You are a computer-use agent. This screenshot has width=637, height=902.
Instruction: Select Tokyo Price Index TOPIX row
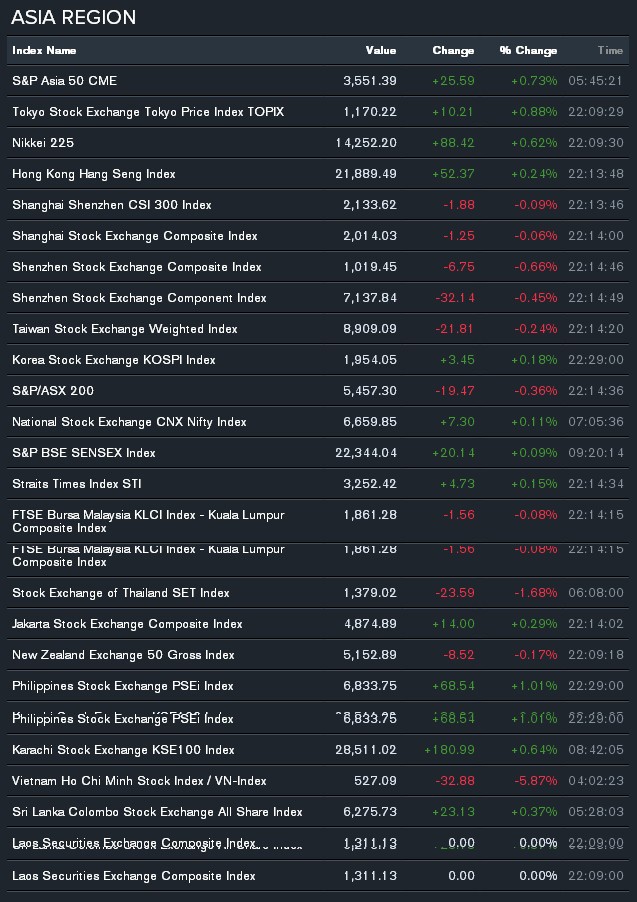tap(148, 112)
